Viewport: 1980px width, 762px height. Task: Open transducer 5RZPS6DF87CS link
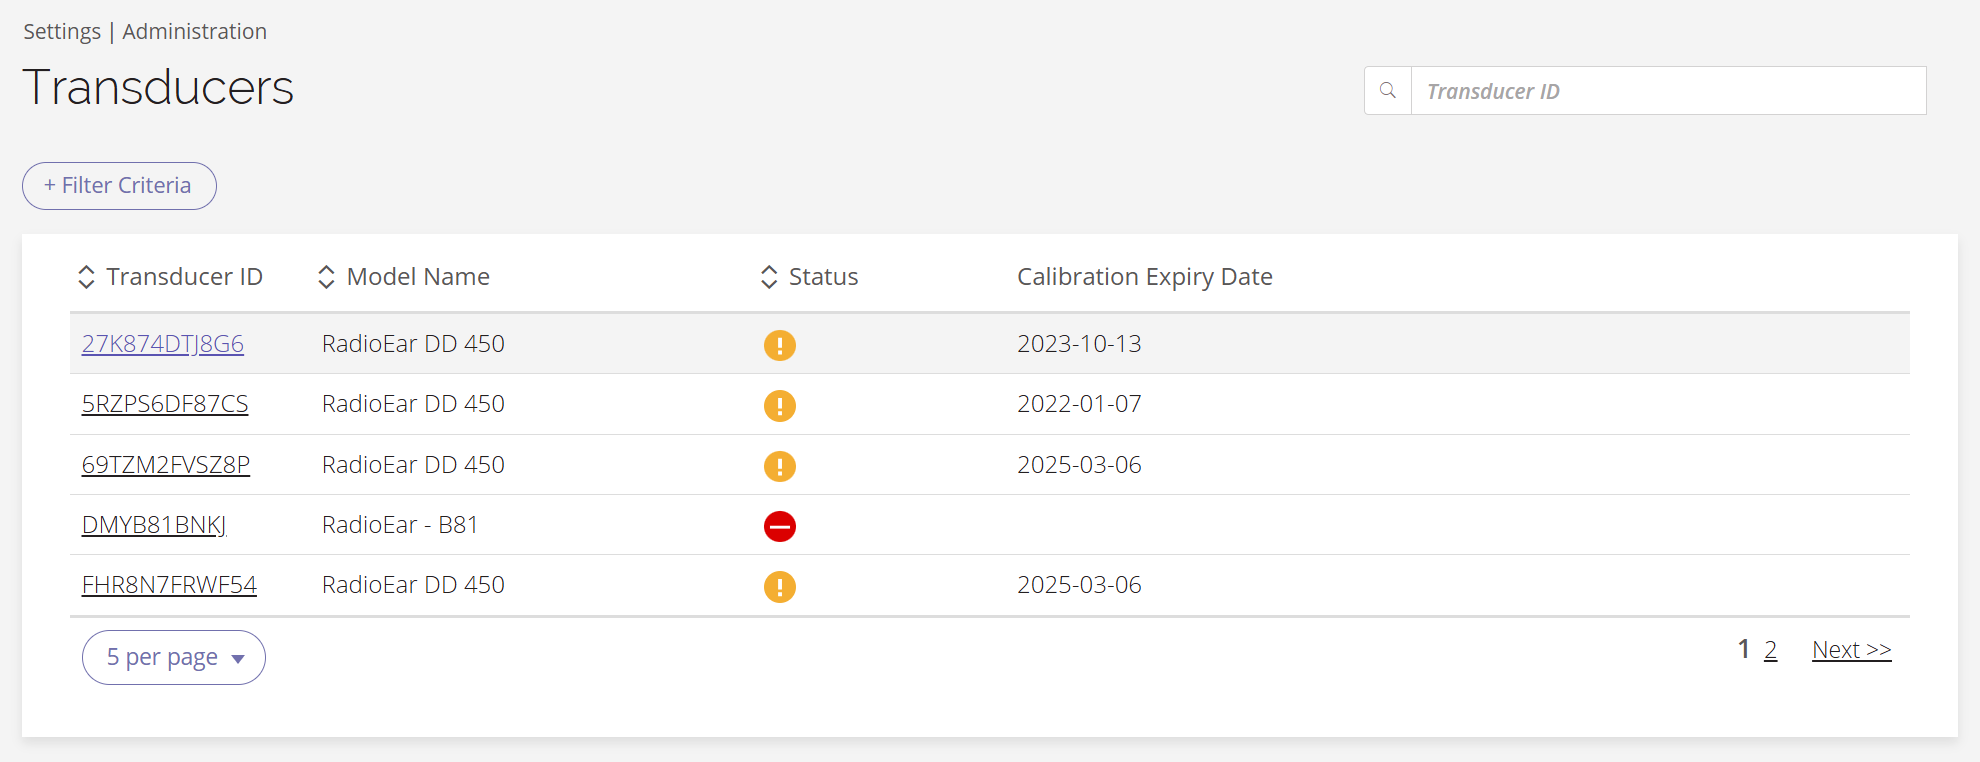(x=165, y=404)
